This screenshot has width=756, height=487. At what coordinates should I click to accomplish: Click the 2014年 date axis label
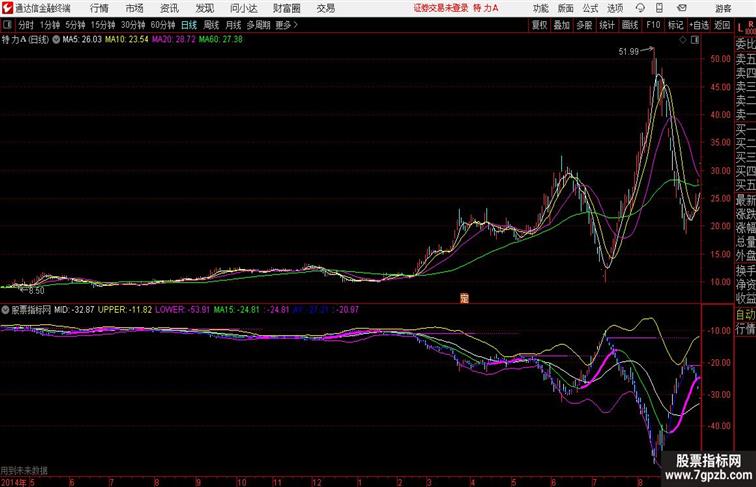[14, 482]
